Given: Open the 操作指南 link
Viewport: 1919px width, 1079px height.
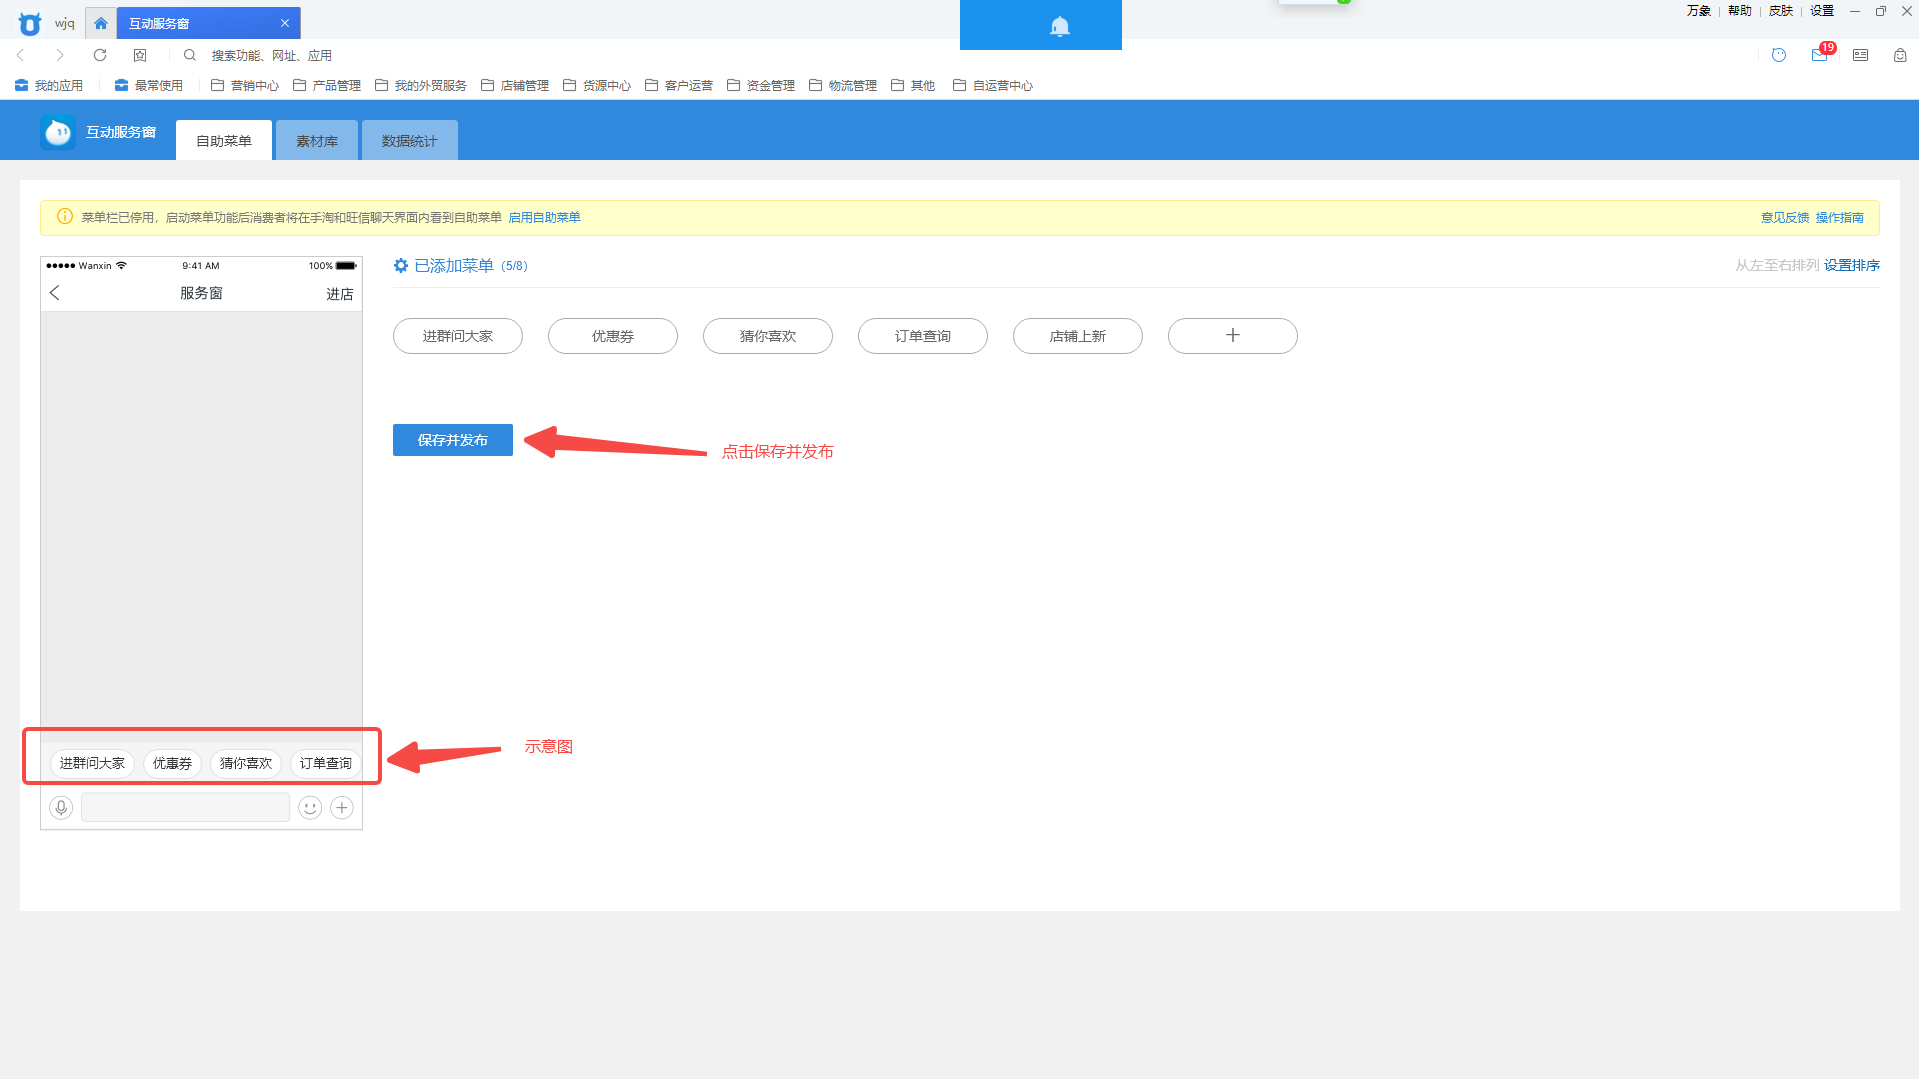Looking at the screenshot, I should [x=1840, y=217].
